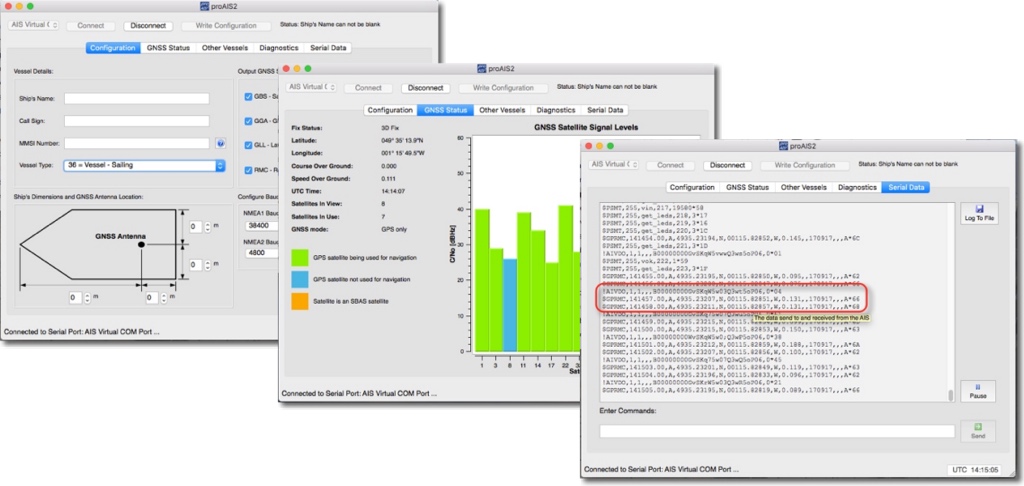Click into the Call Sign field
1024x486 pixels.
click(136, 121)
